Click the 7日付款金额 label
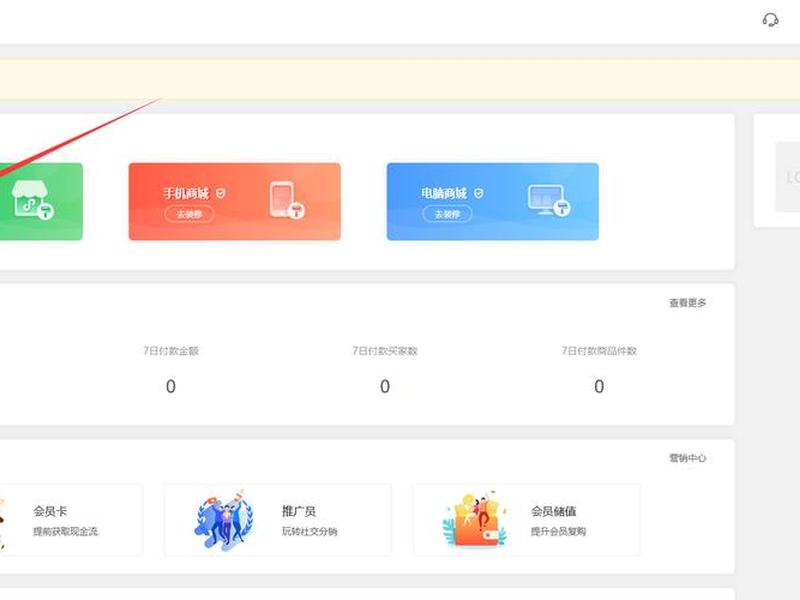The image size is (800, 600). point(171,351)
